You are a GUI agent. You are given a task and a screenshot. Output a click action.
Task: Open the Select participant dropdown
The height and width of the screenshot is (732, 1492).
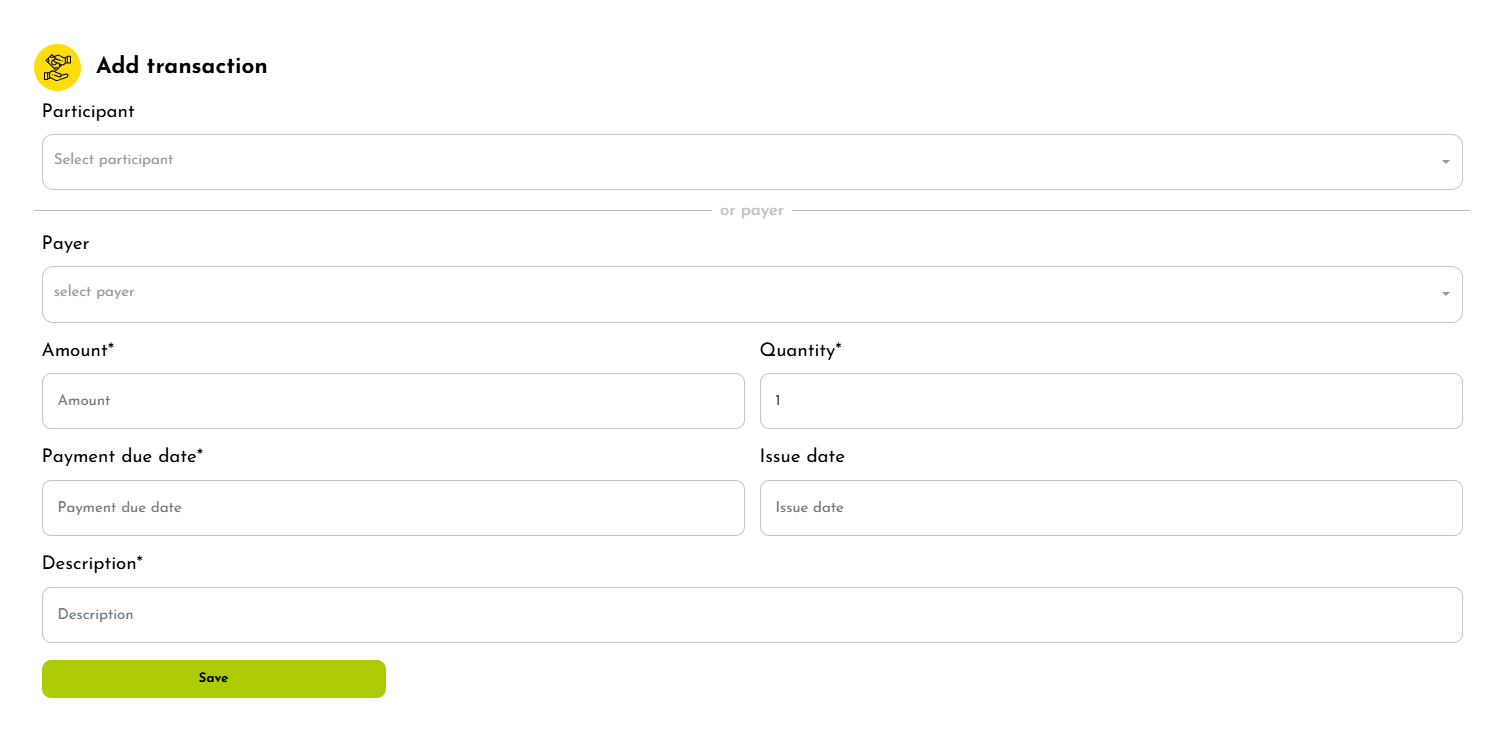(740, 161)
